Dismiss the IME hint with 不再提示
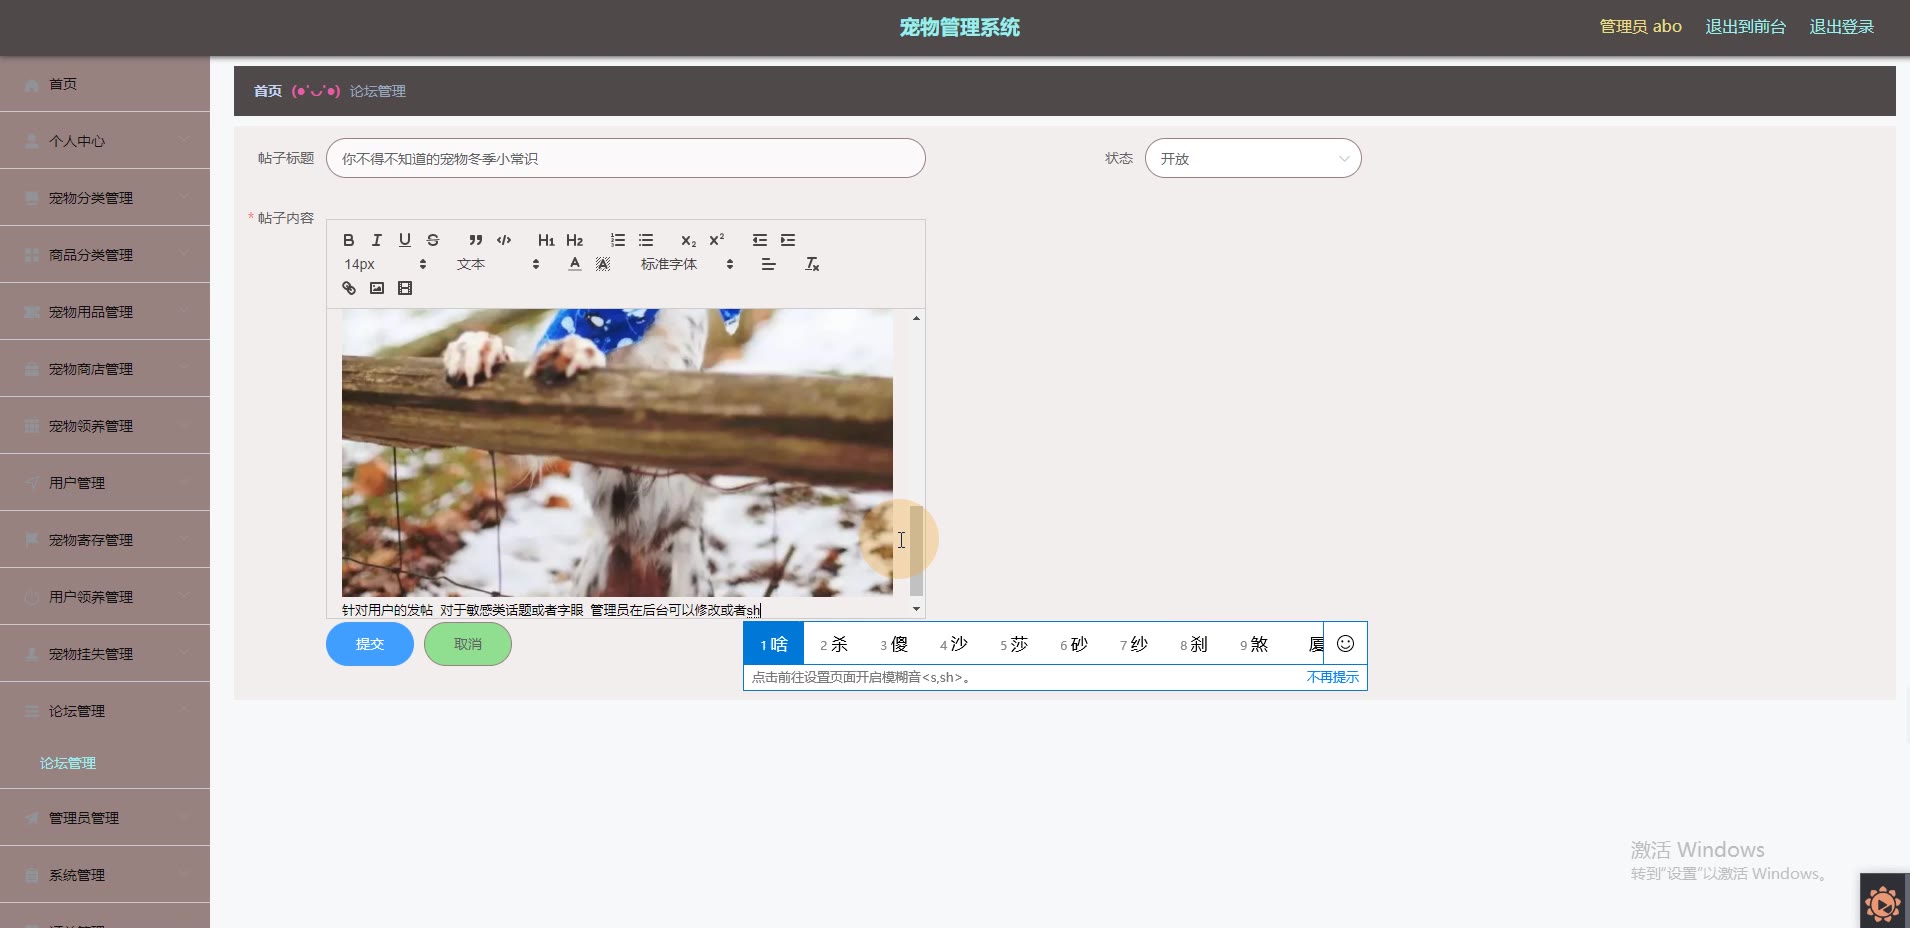Viewport: 1910px width, 928px height. click(x=1332, y=677)
